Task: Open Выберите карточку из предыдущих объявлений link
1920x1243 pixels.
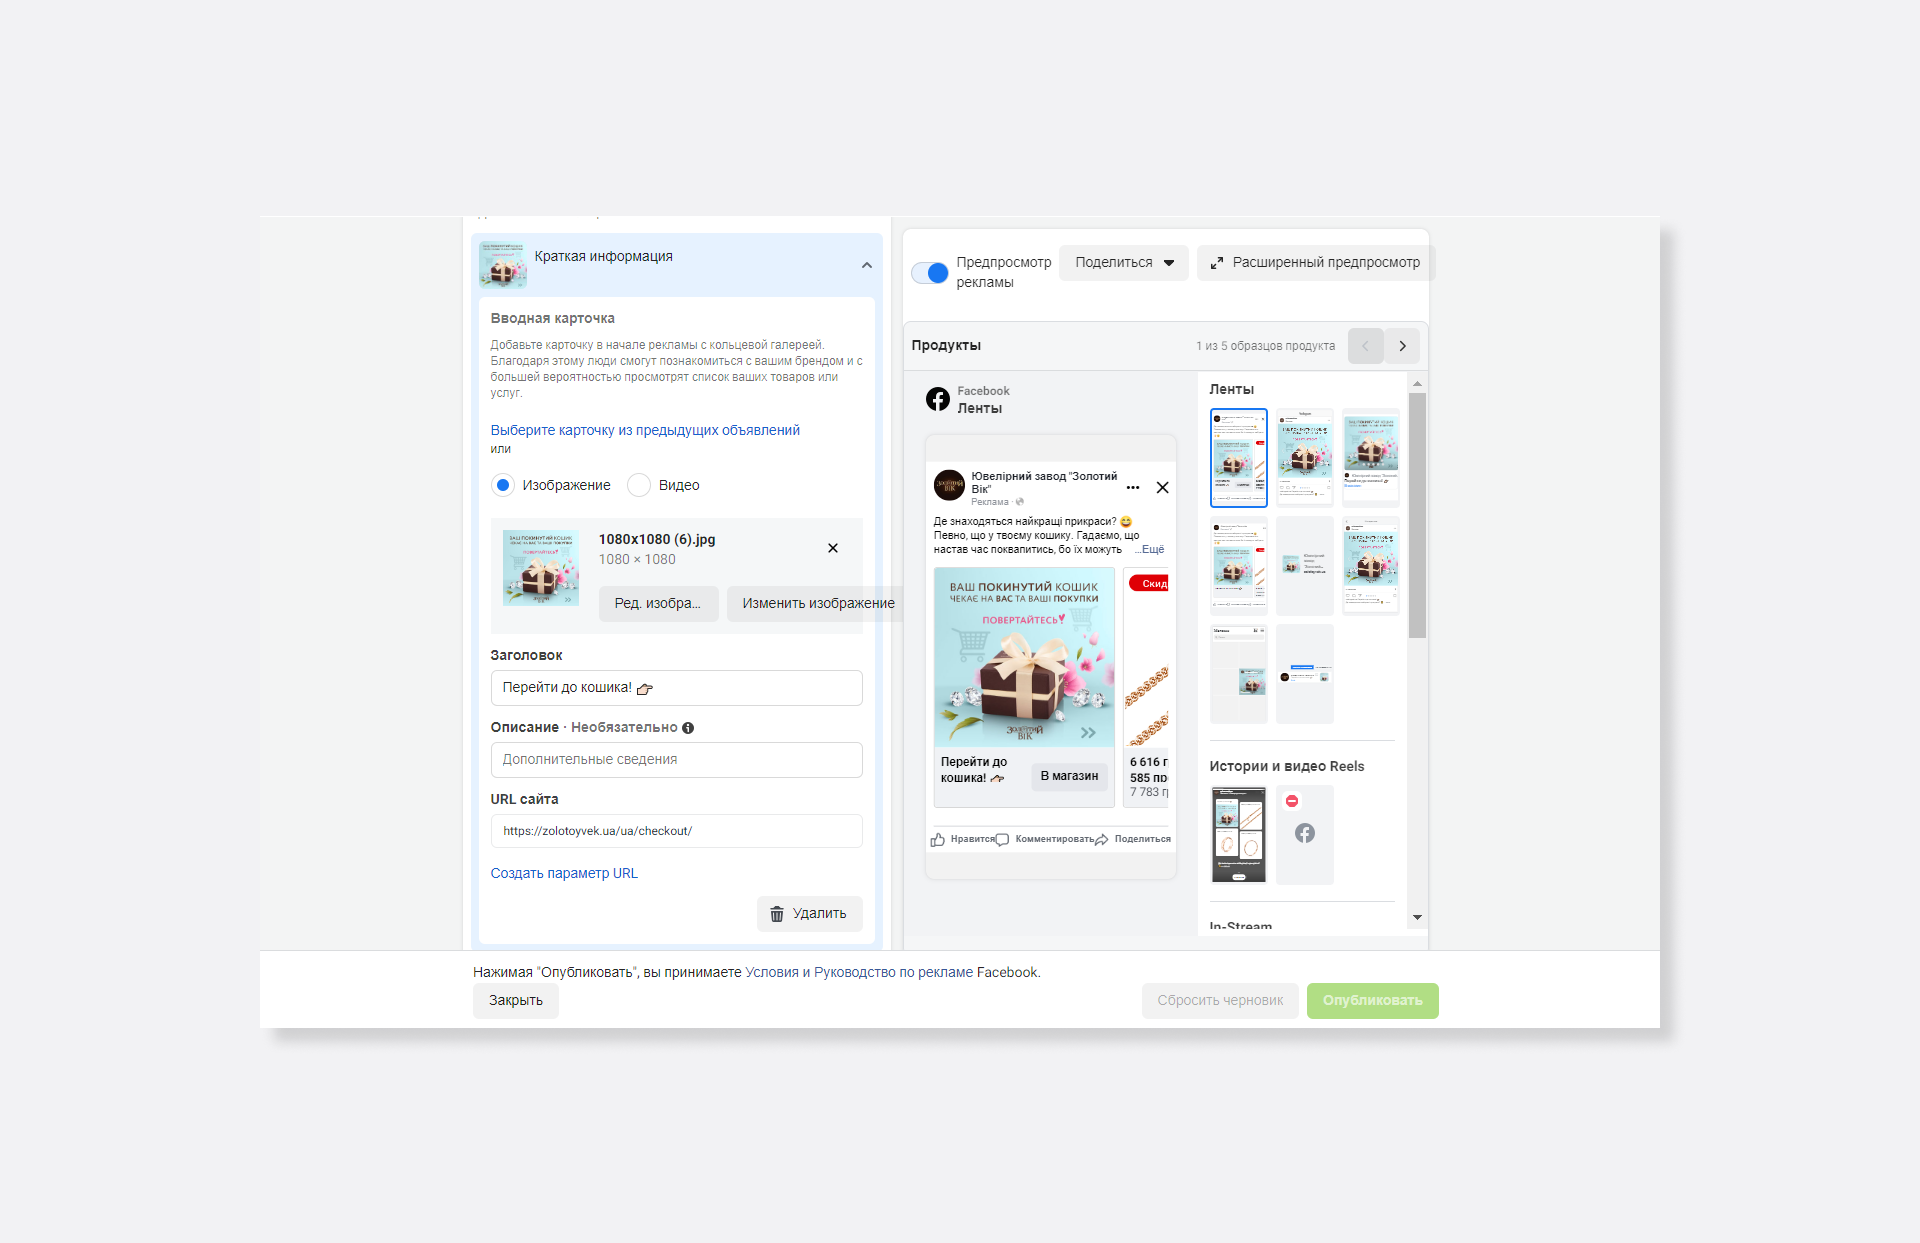Action: coord(645,430)
